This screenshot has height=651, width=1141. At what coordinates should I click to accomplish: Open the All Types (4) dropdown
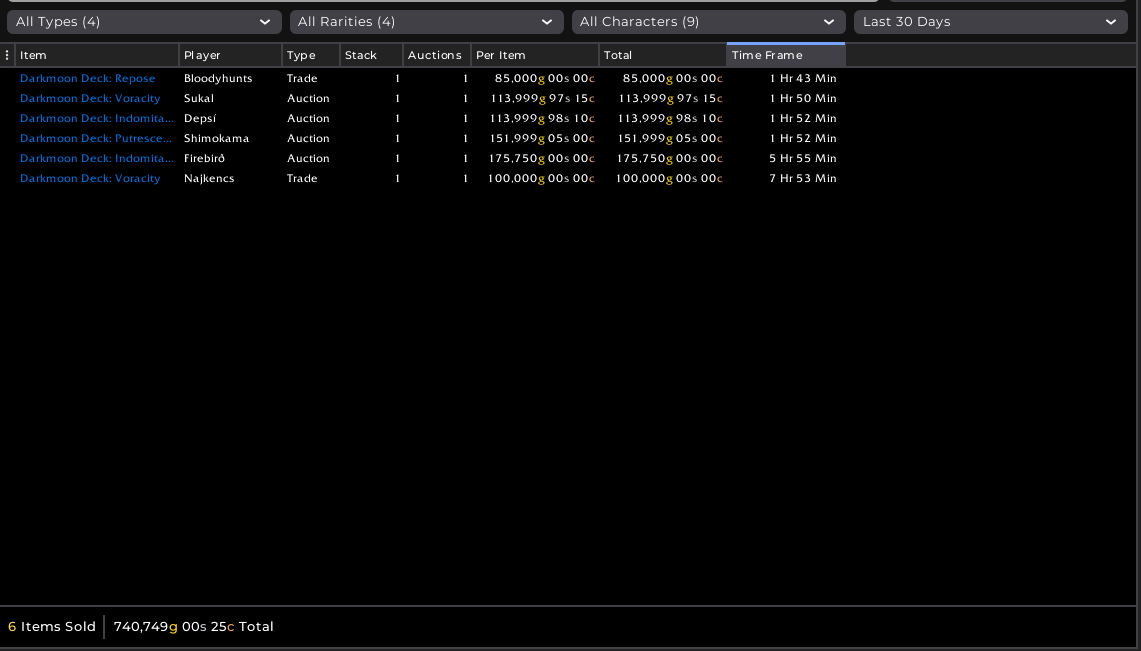coord(144,22)
